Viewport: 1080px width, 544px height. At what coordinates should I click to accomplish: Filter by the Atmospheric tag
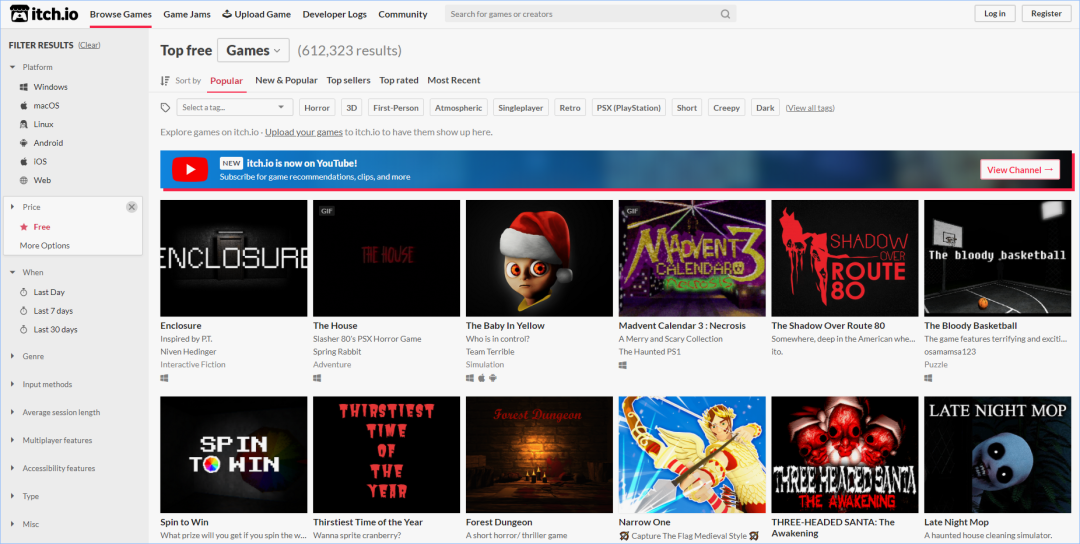[459, 107]
